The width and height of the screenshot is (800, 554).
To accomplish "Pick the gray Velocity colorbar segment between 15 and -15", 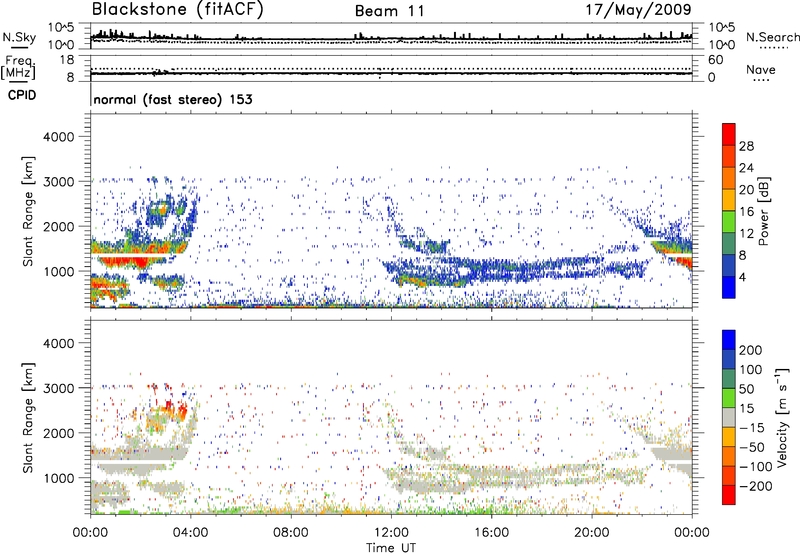I will (729, 417).
